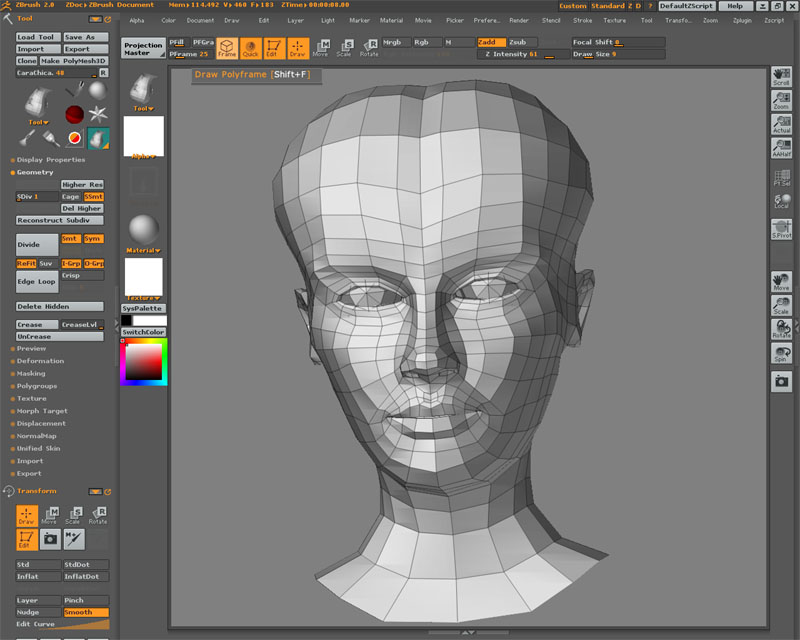Open the Stroke menu
Viewport: 800px width, 640px height.
[582, 20]
